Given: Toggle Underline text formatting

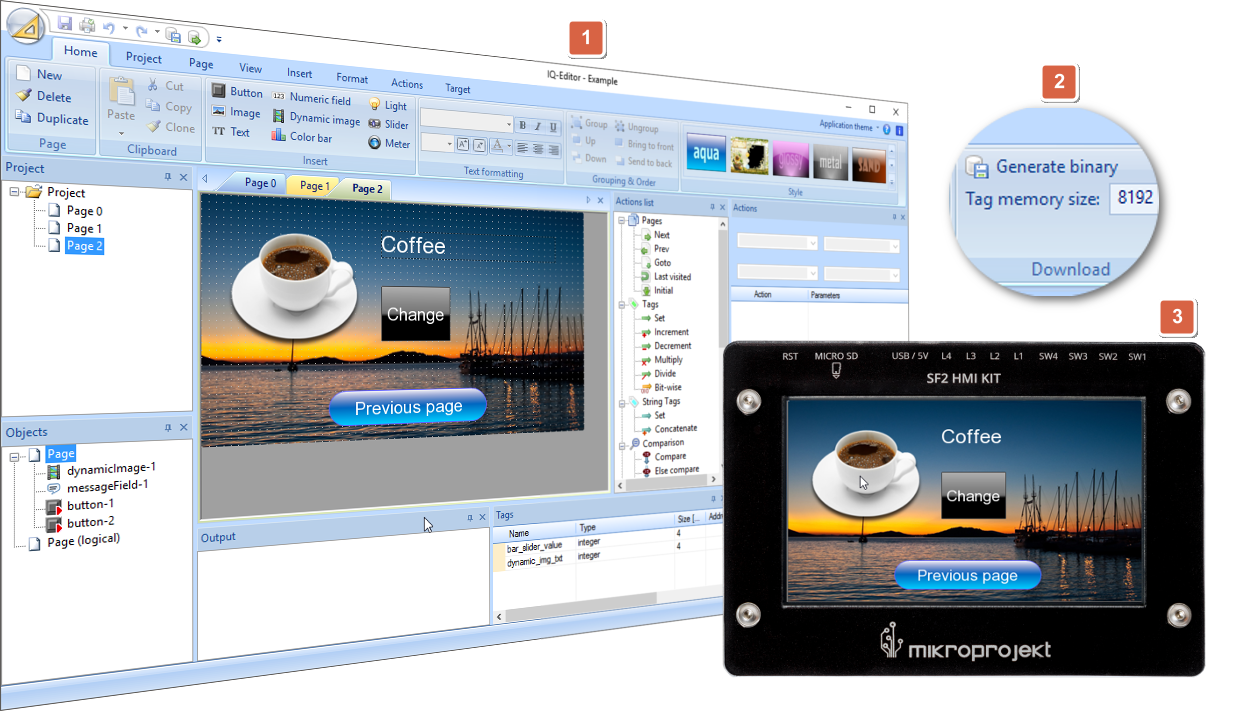Looking at the screenshot, I should click(552, 128).
